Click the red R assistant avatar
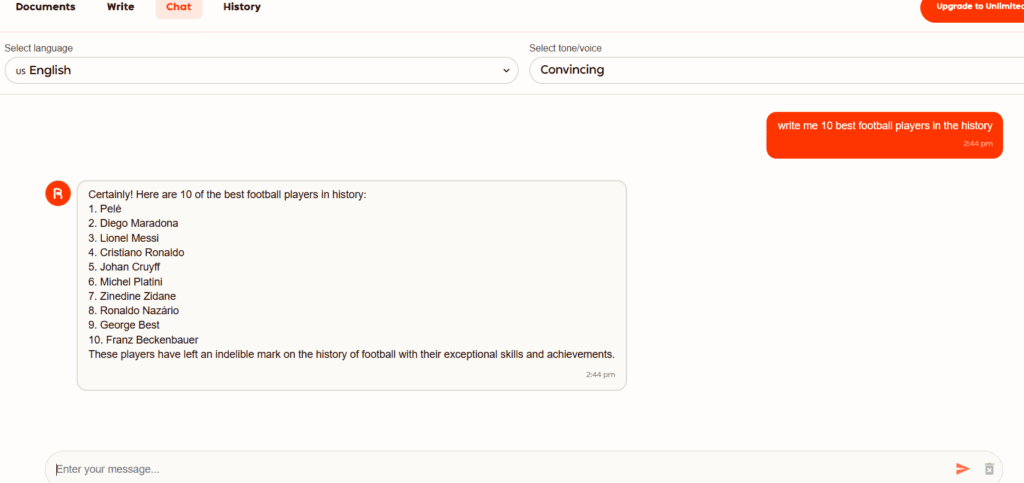The height and width of the screenshot is (483, 1024). 58,193
